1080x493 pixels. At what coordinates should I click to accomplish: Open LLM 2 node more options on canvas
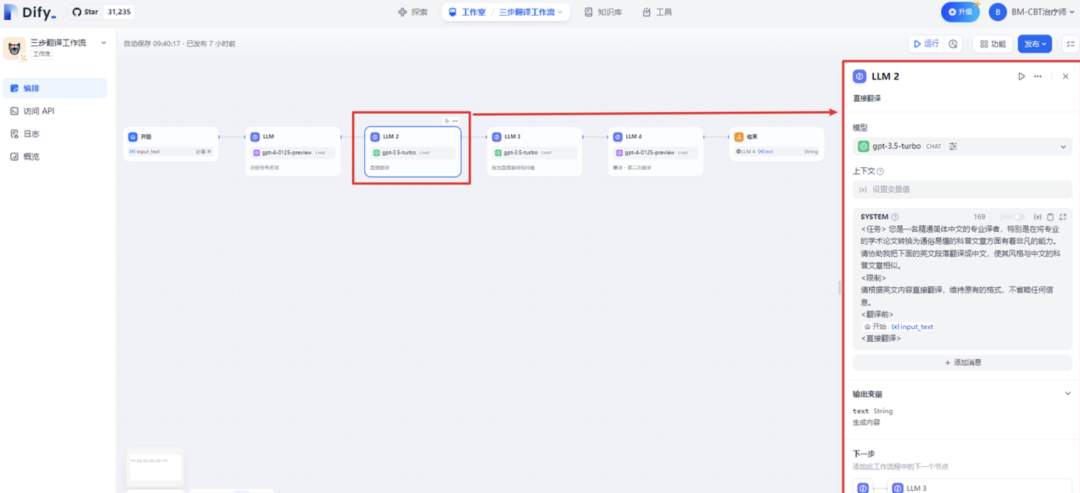[x=455, y=120]
